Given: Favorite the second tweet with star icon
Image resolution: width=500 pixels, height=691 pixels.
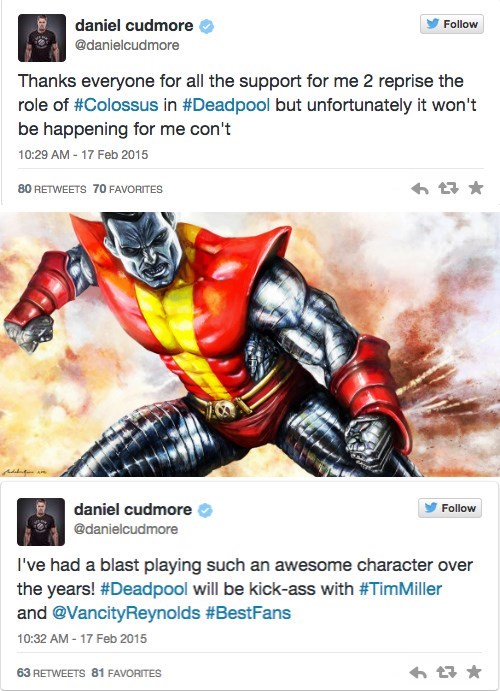Looking at the screenshot, I should [474, 672].
